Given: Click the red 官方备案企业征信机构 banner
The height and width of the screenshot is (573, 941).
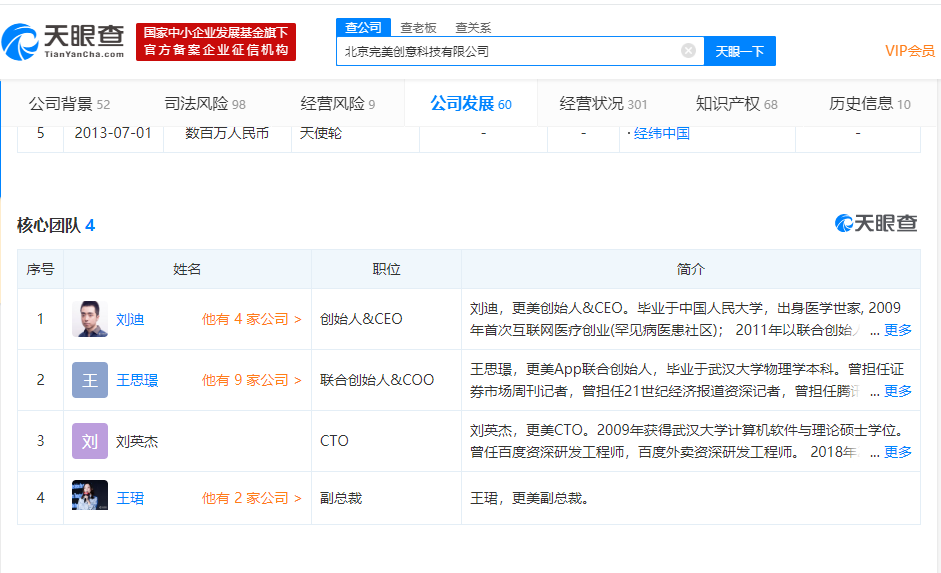Looking at the screenshot, I should (216, 42).
